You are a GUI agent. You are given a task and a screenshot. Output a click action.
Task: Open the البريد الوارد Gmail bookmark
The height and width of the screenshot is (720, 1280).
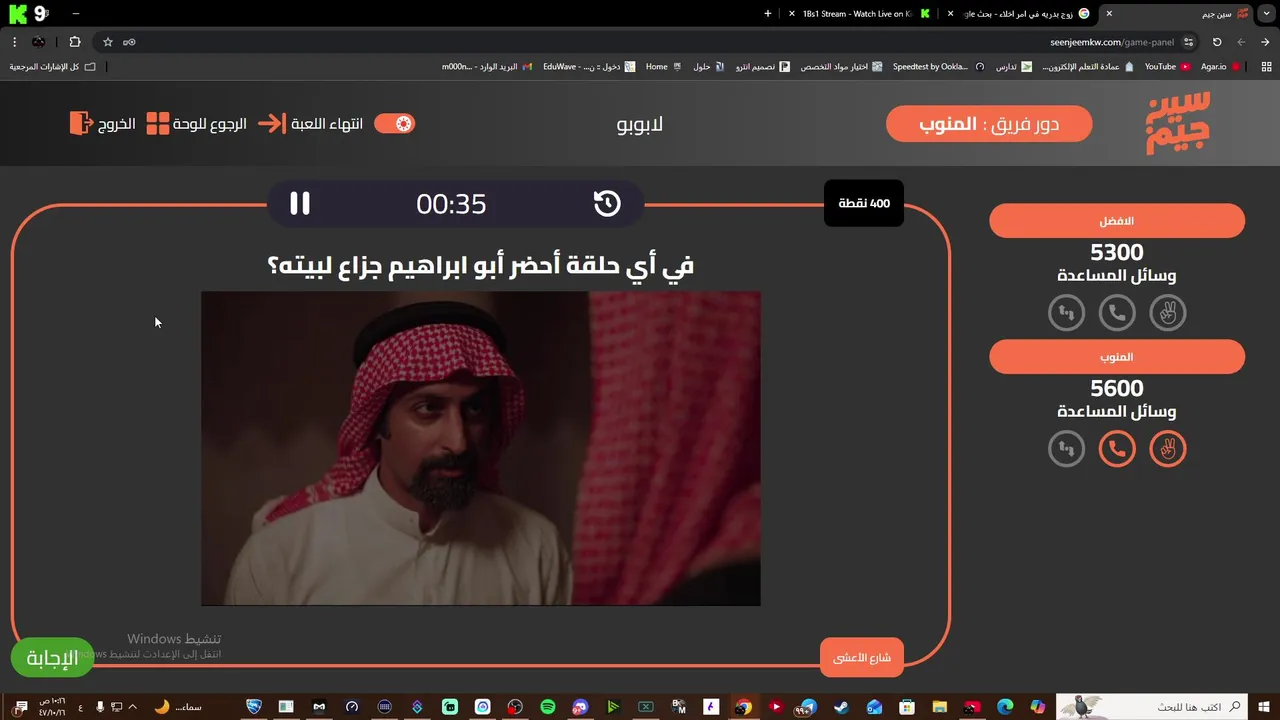point(489,67)
